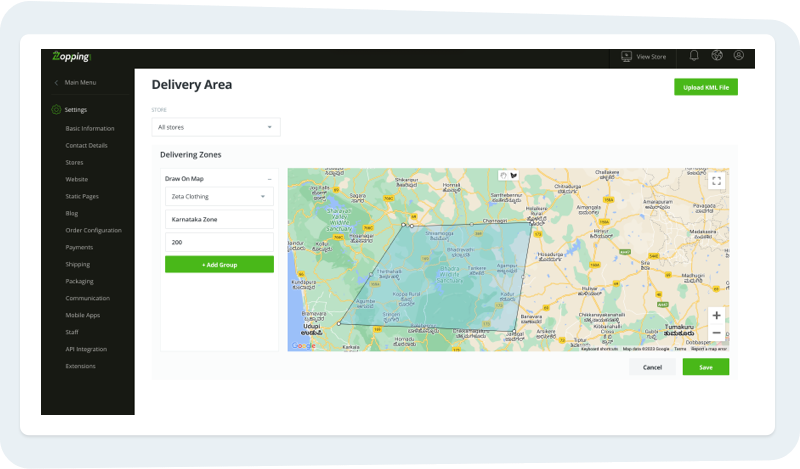Open Communication settings page
Screen dimensions: 800x469
[x=87, y=298]
